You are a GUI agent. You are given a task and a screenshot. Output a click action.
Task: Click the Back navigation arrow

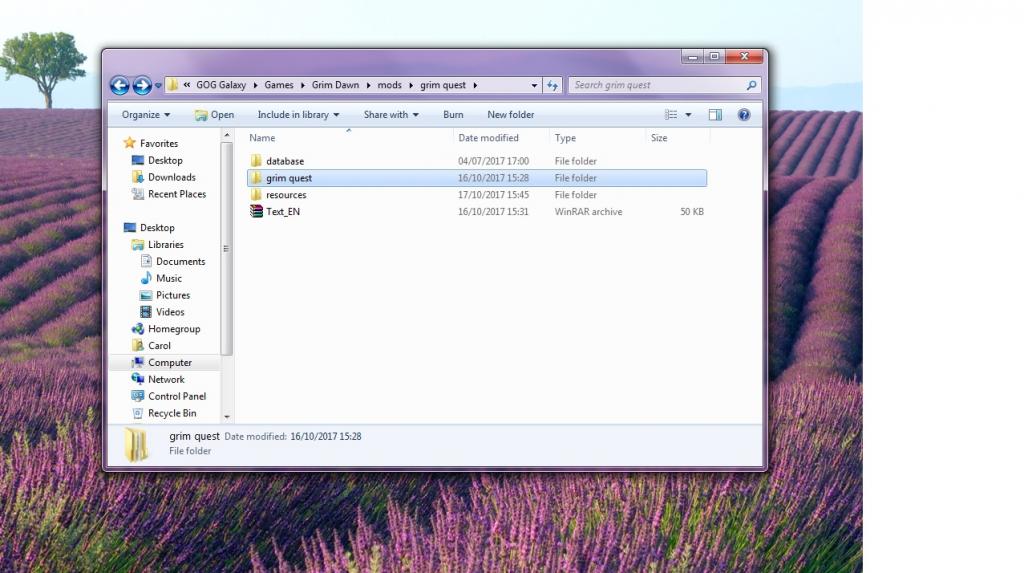point(119,86)
